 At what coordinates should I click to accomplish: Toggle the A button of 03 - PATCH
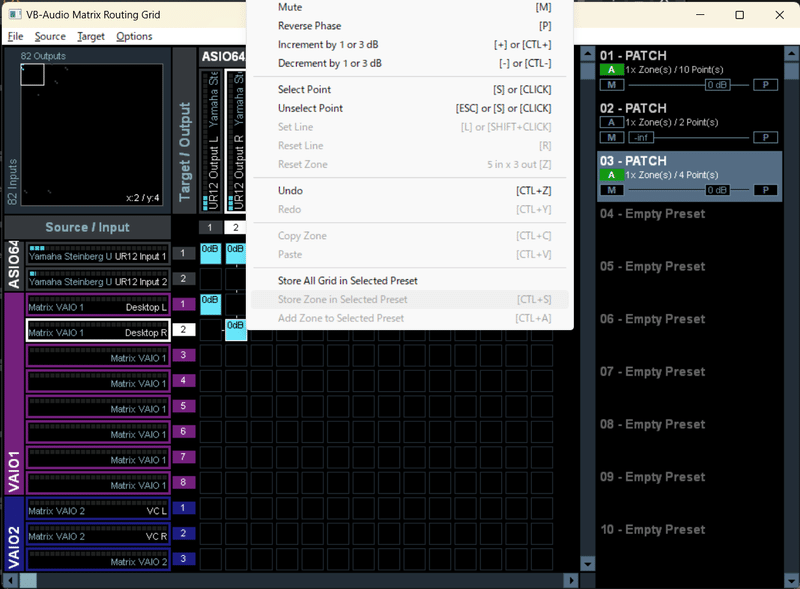point(611,175)
